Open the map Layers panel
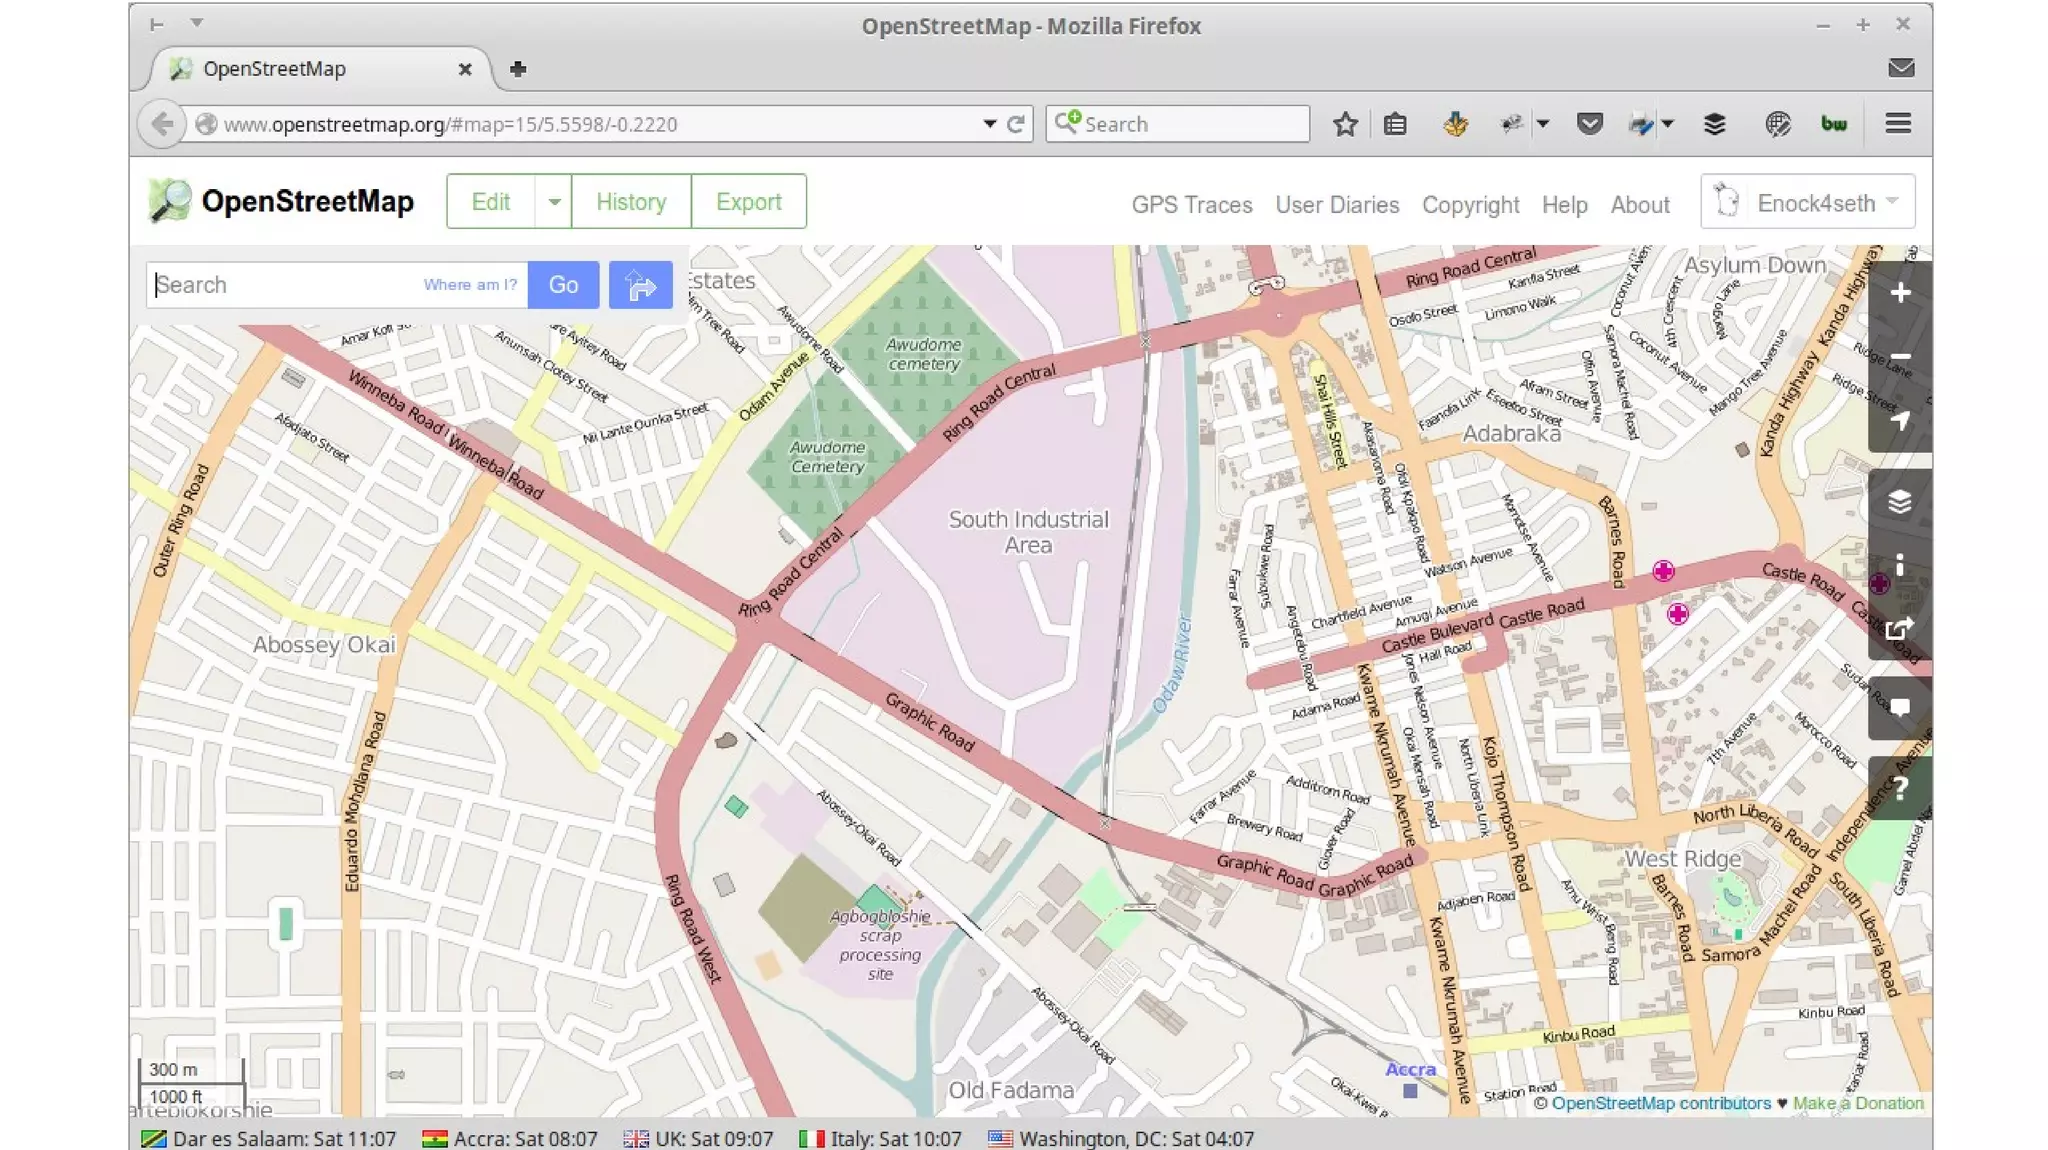This screenshot has height=1150, width=2048. pos(1899,501)
